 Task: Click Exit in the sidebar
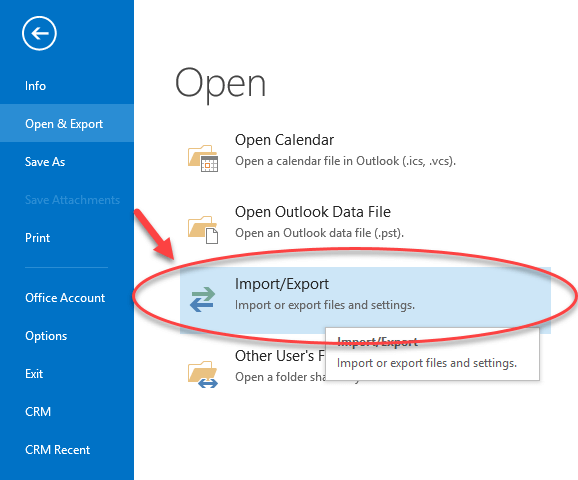pyautogui.click(x=34, y=374)
